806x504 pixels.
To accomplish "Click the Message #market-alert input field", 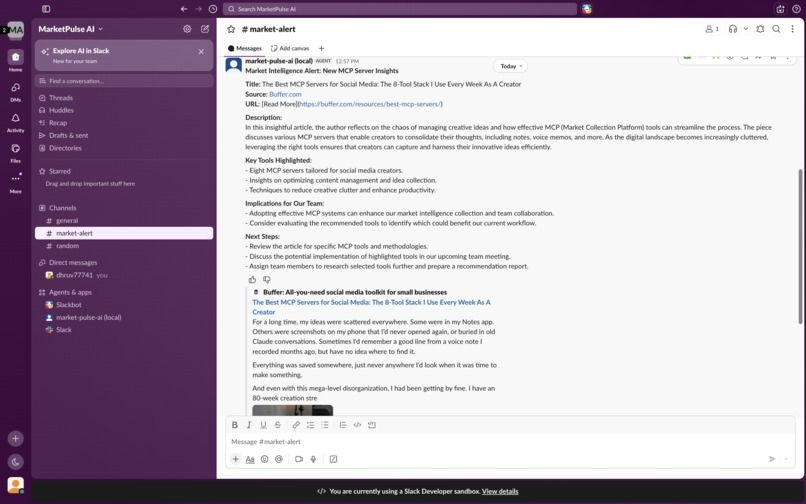I will pos(510,442).
